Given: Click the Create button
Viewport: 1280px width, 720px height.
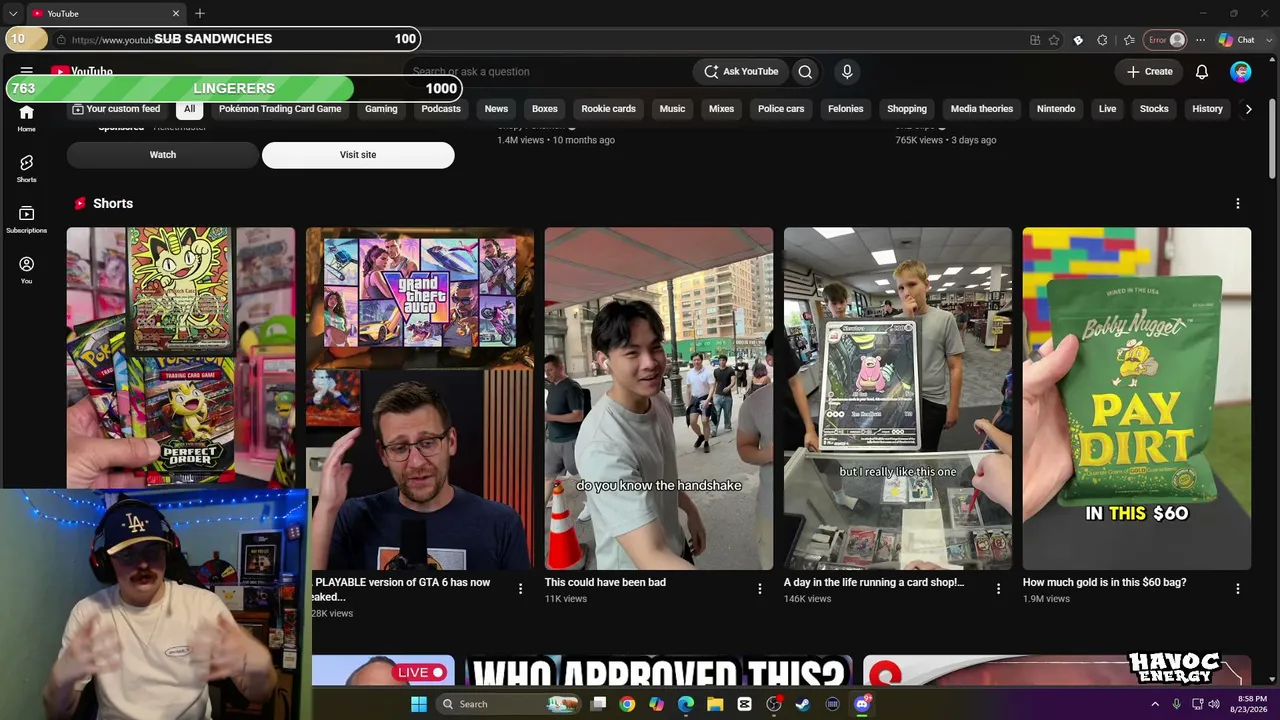Looking at the screenshot, I should pyautogui.click(x=1149, y=72).
